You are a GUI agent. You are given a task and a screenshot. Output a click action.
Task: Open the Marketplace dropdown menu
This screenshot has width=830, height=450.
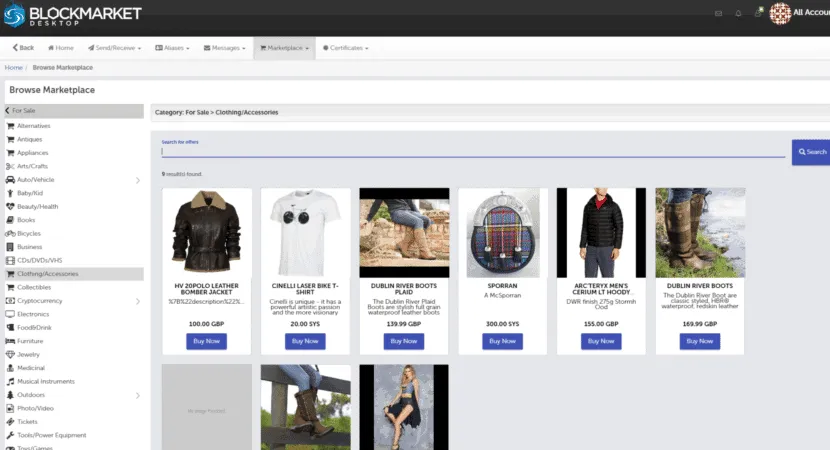coord(284,48)
